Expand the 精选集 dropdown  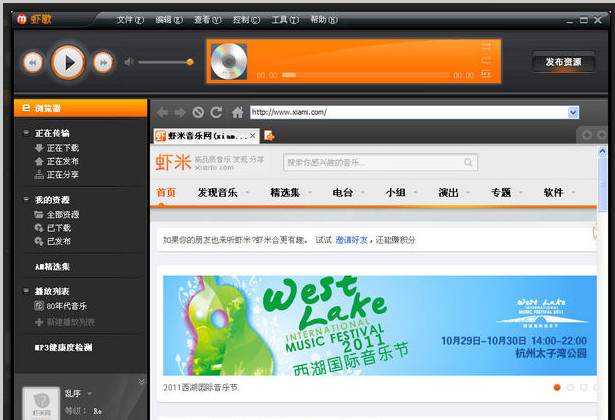point(310,193)
